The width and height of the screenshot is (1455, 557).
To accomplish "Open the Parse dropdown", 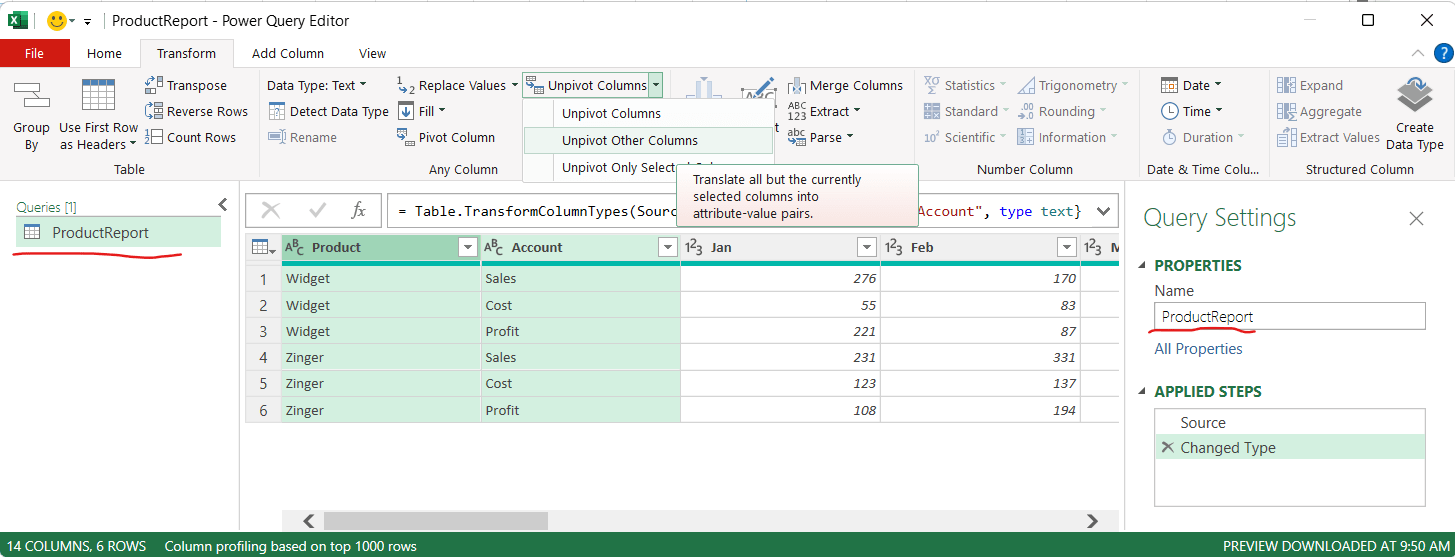I will pyautogui.click(x=821, y=138).
